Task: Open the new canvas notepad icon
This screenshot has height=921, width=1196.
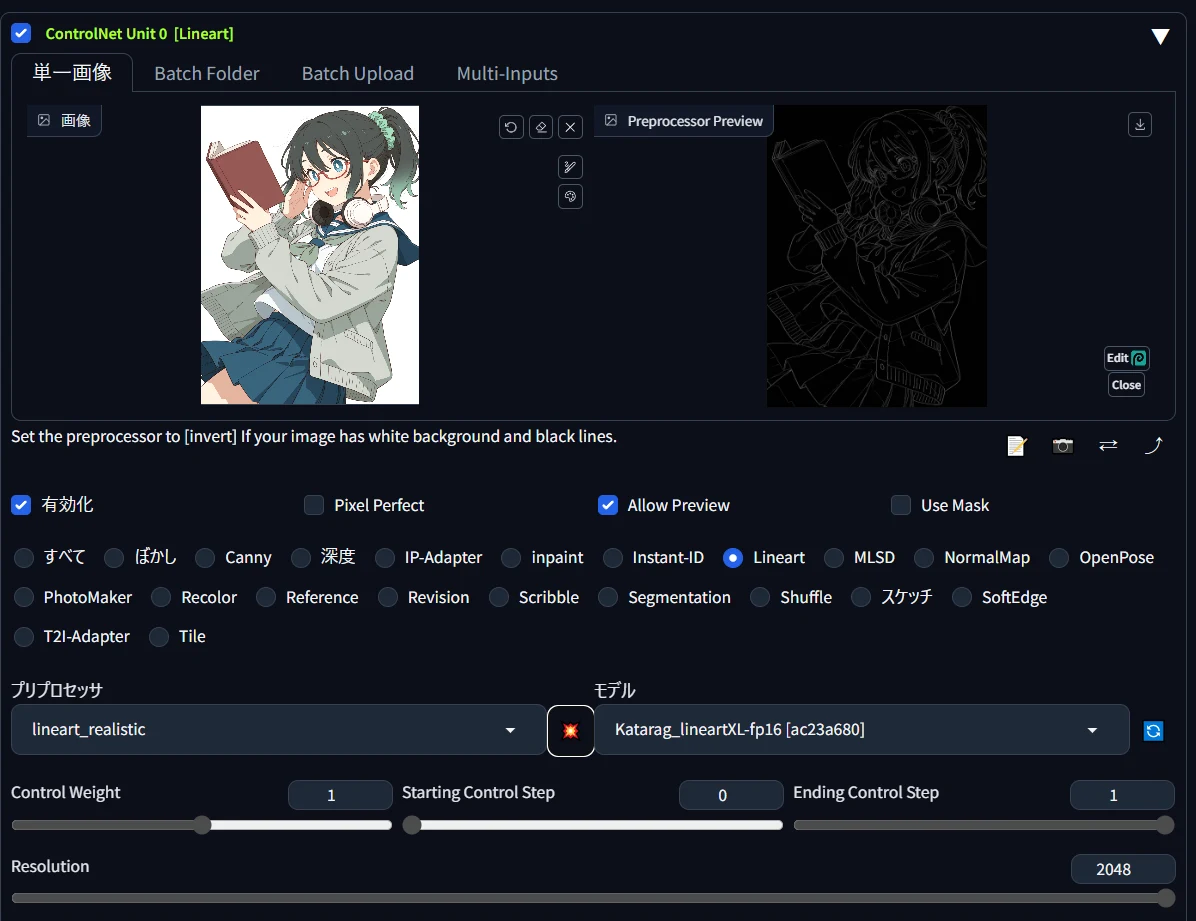Action: pyautogui.click(x=1017, y=446)
